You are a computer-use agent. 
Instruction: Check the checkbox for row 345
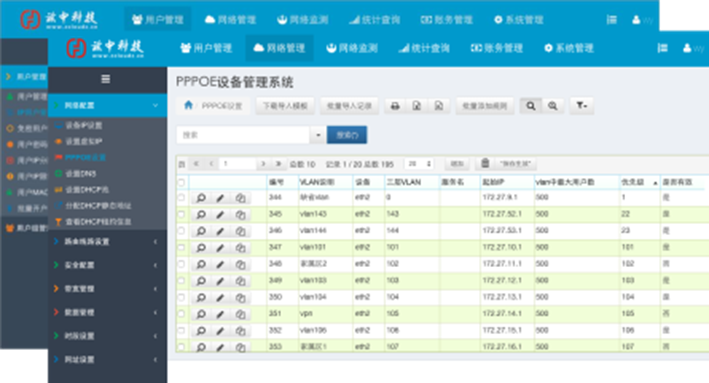(181, 214)
